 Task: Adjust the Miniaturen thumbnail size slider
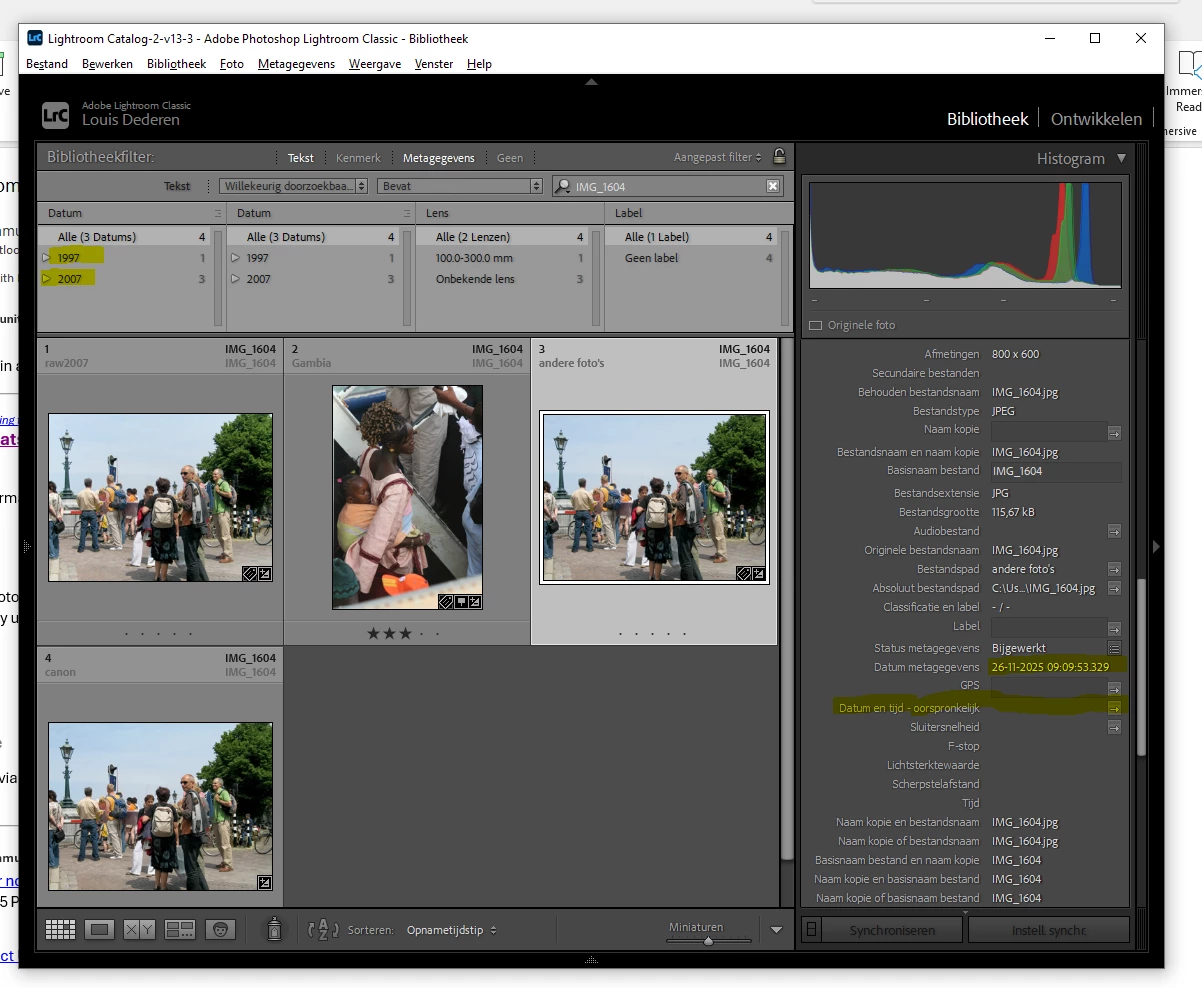(709, 941)
